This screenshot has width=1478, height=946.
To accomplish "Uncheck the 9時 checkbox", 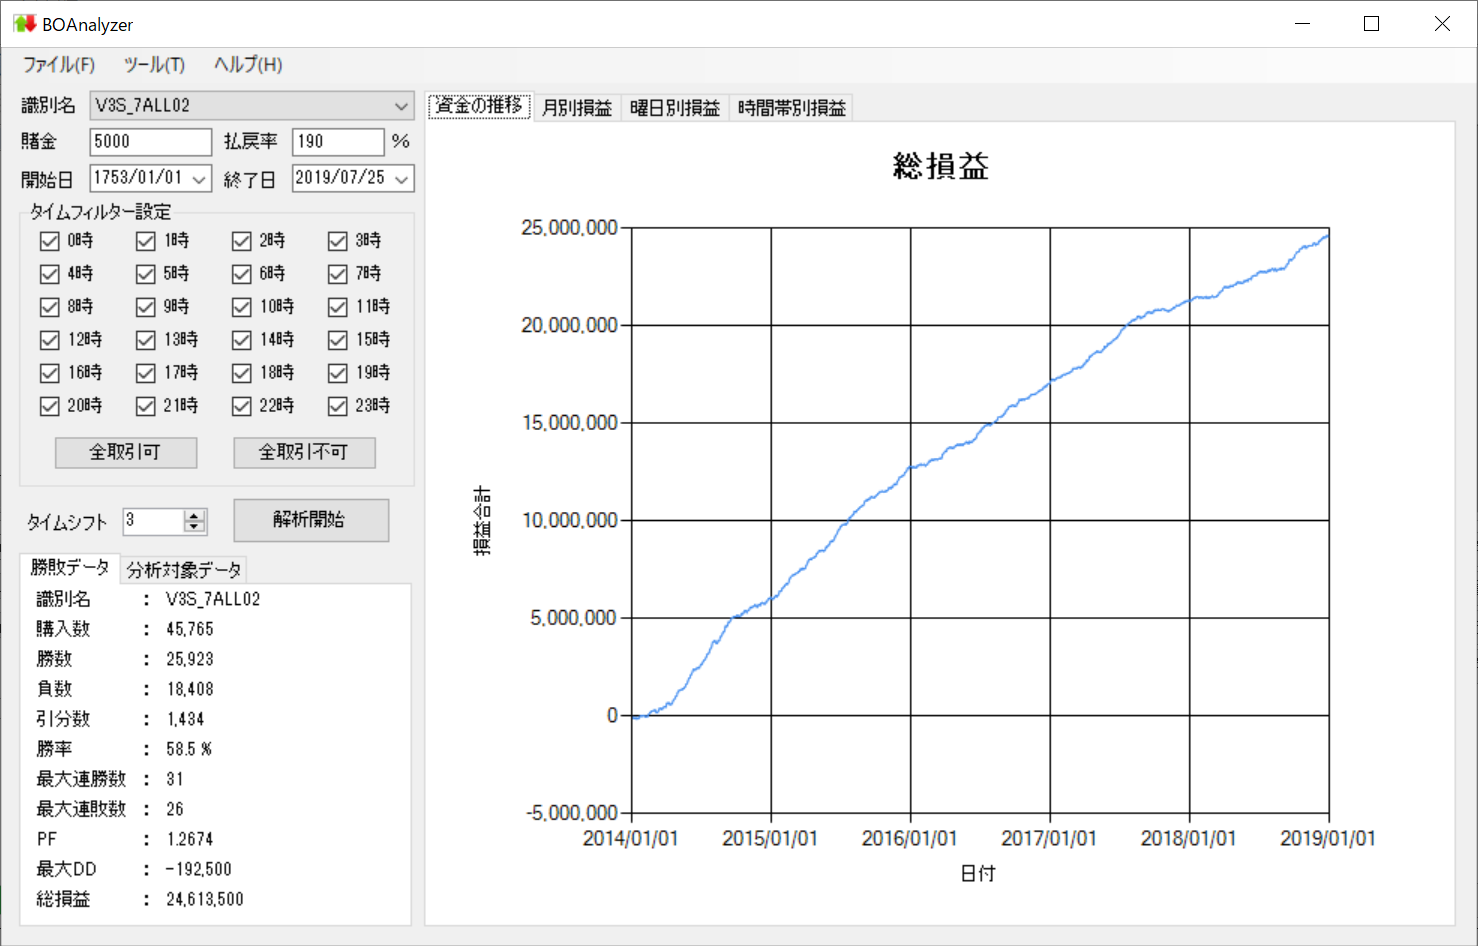I will pyautogui.click(x=146, y=307).
